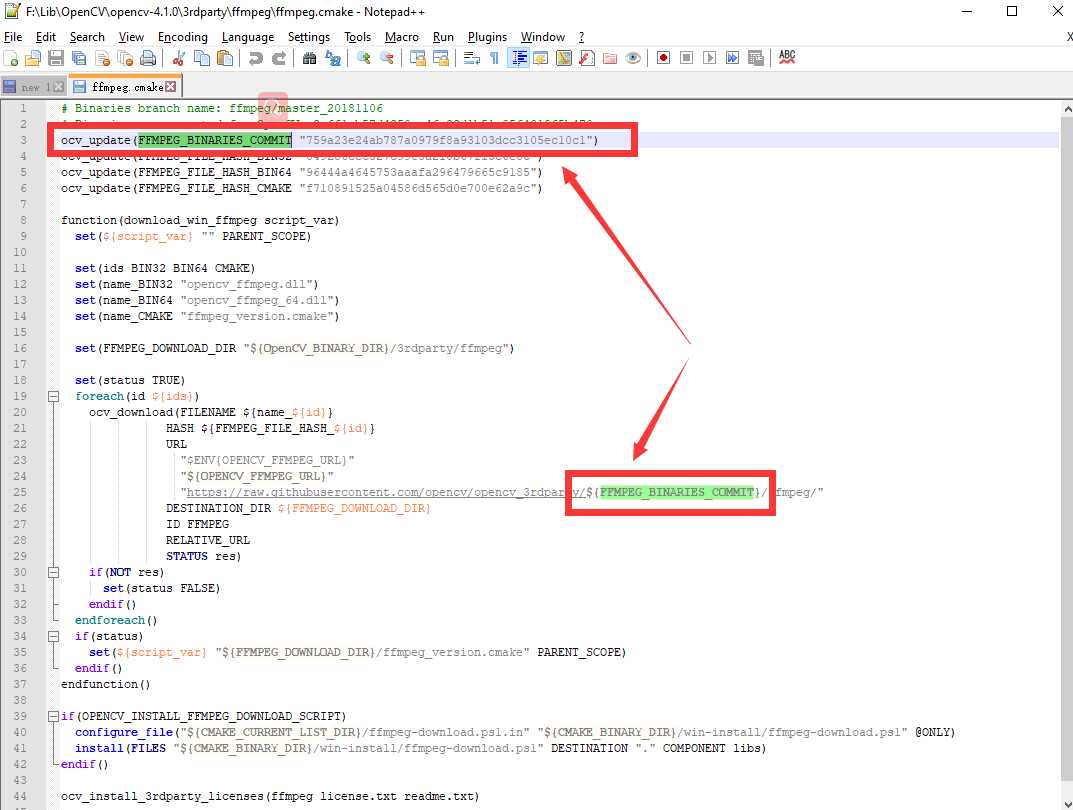Click the vertical scrollbar up arrow

click(1067, 108)
